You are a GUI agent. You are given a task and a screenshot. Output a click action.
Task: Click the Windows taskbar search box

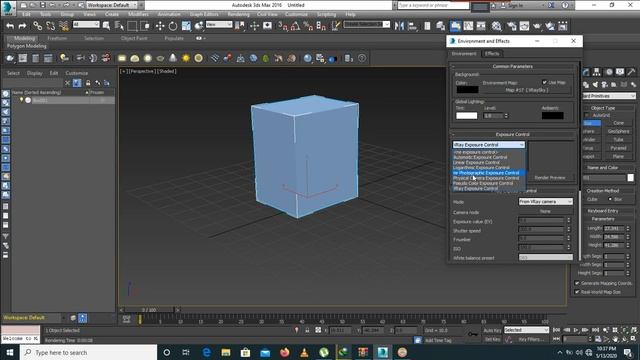coord(89,352)
